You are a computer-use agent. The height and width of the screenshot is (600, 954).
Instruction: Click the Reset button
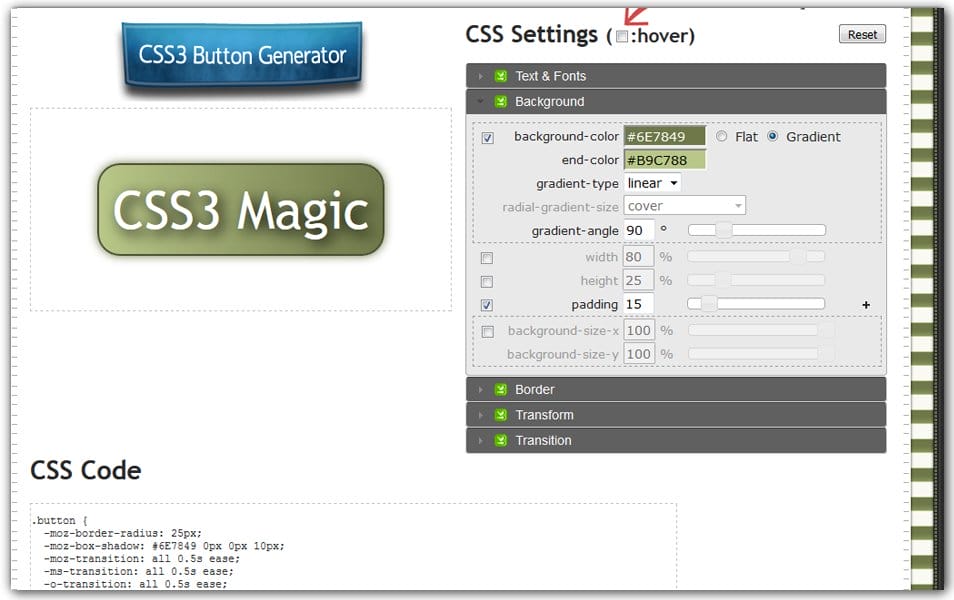(861, 33)
